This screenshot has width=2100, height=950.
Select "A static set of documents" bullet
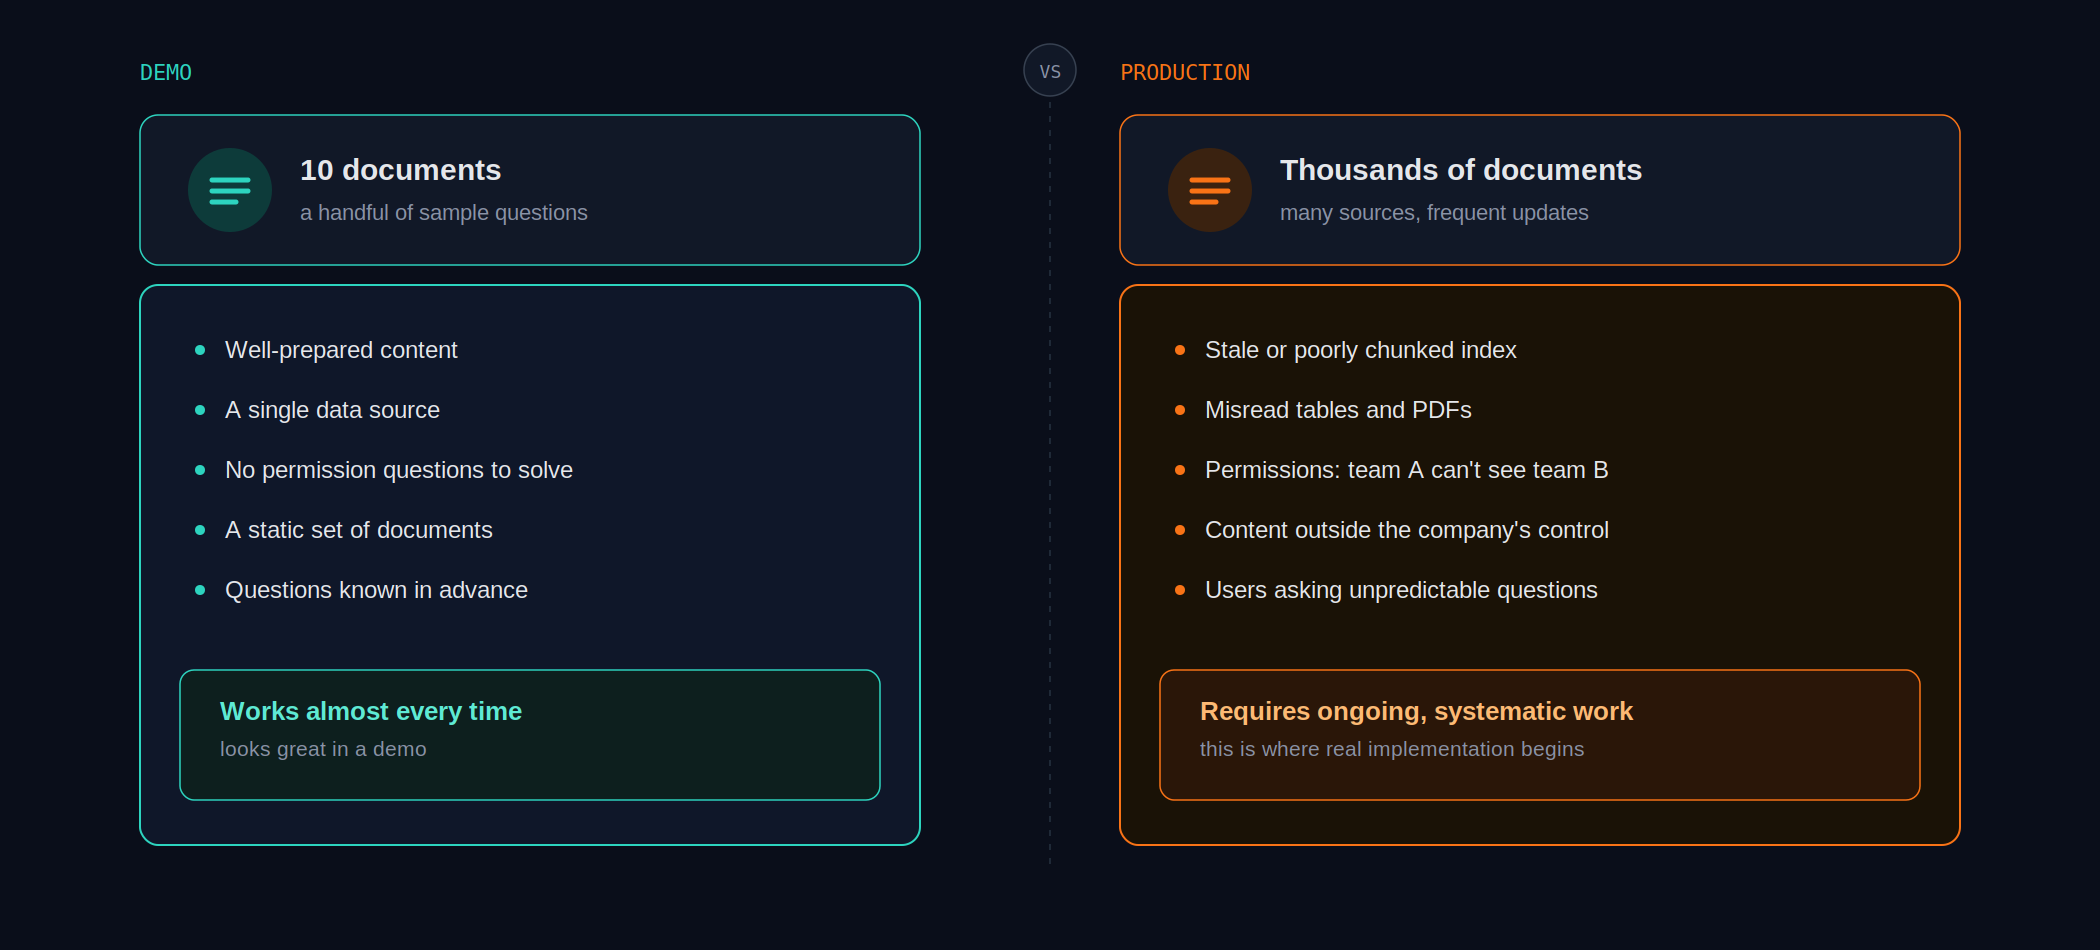(x=359, y=530)
